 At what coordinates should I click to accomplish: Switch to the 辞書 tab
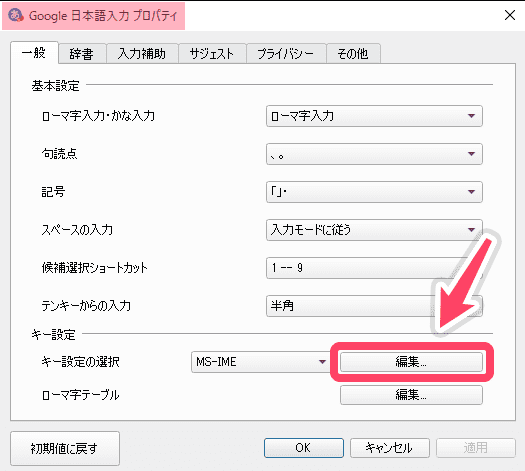click(82, 54)
